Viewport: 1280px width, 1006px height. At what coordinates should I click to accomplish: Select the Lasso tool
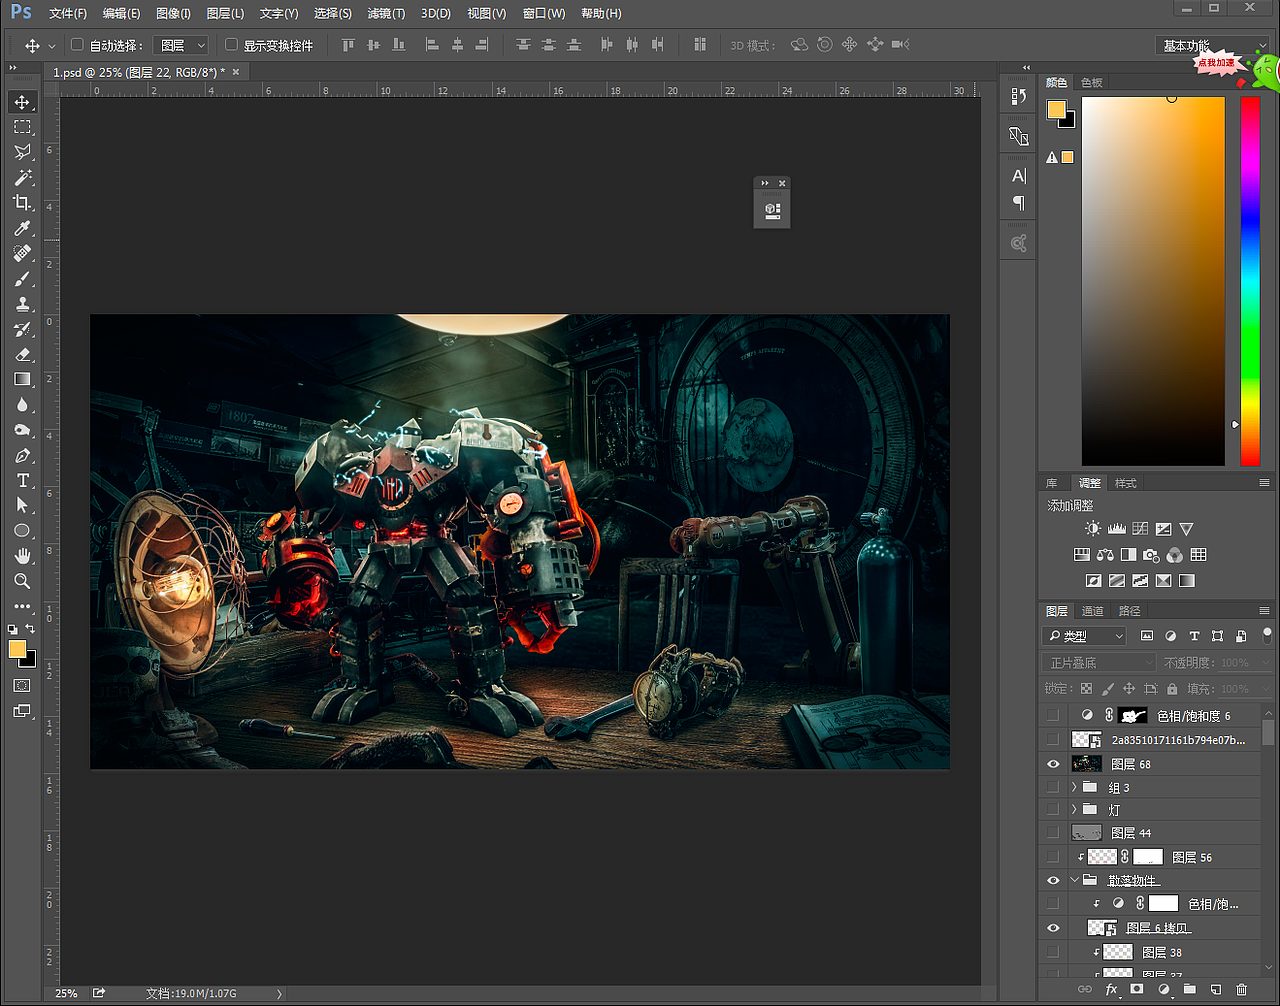tap(22, 152)
